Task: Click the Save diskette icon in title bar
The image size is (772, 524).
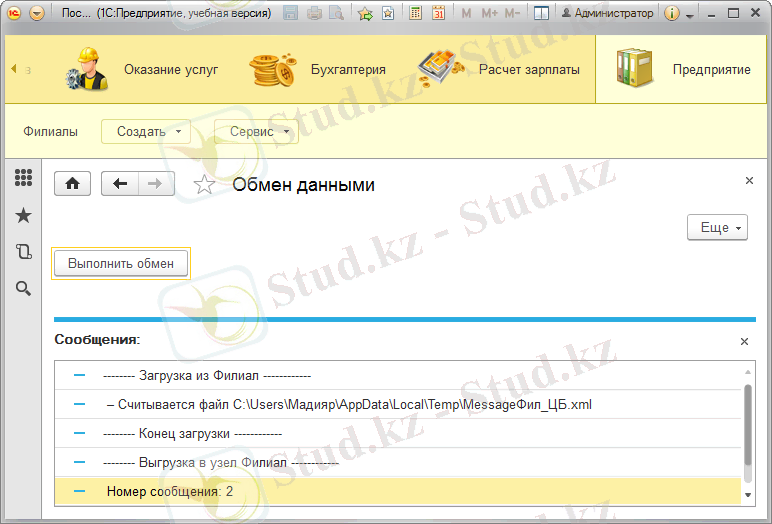Action: [290, 13]
